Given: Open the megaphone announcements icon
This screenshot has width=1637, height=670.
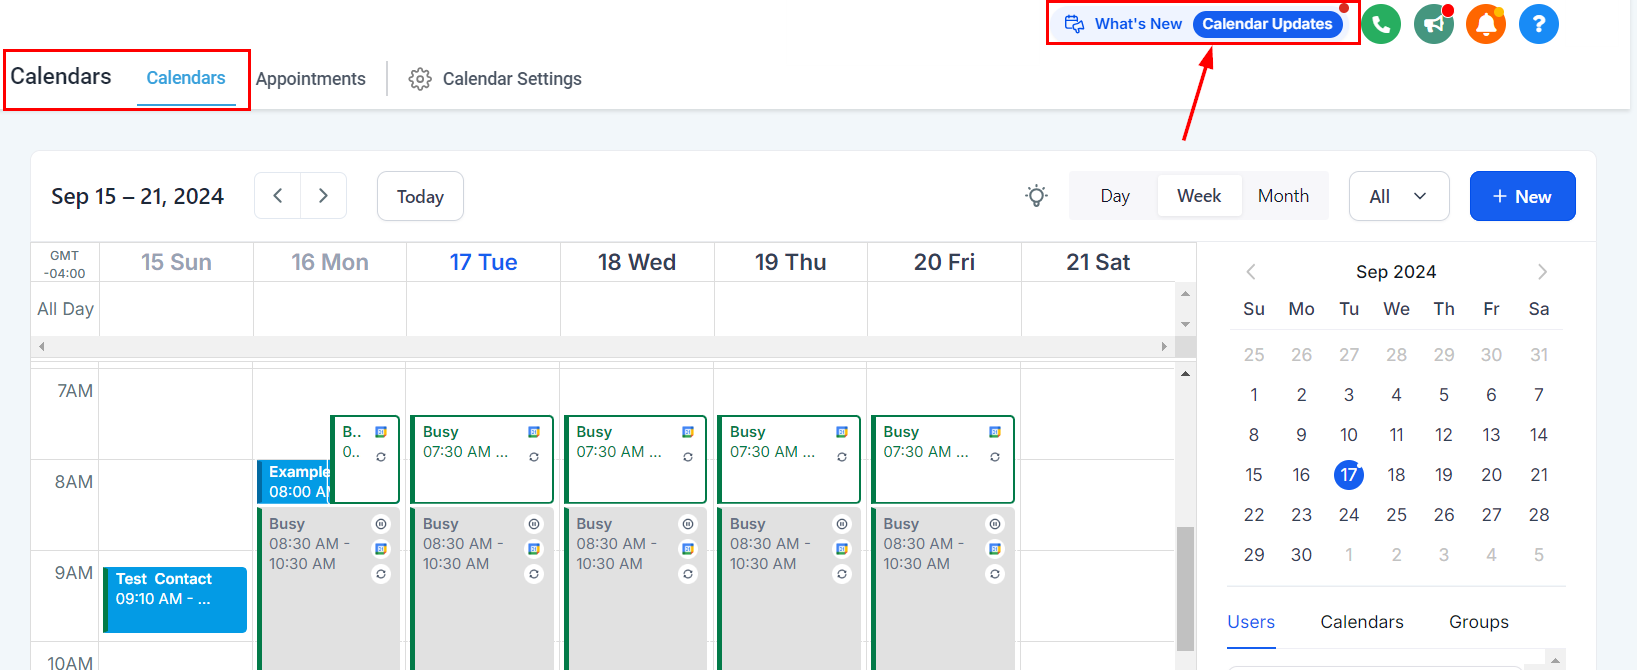Looking at the screenshot, I should 1434,24.
